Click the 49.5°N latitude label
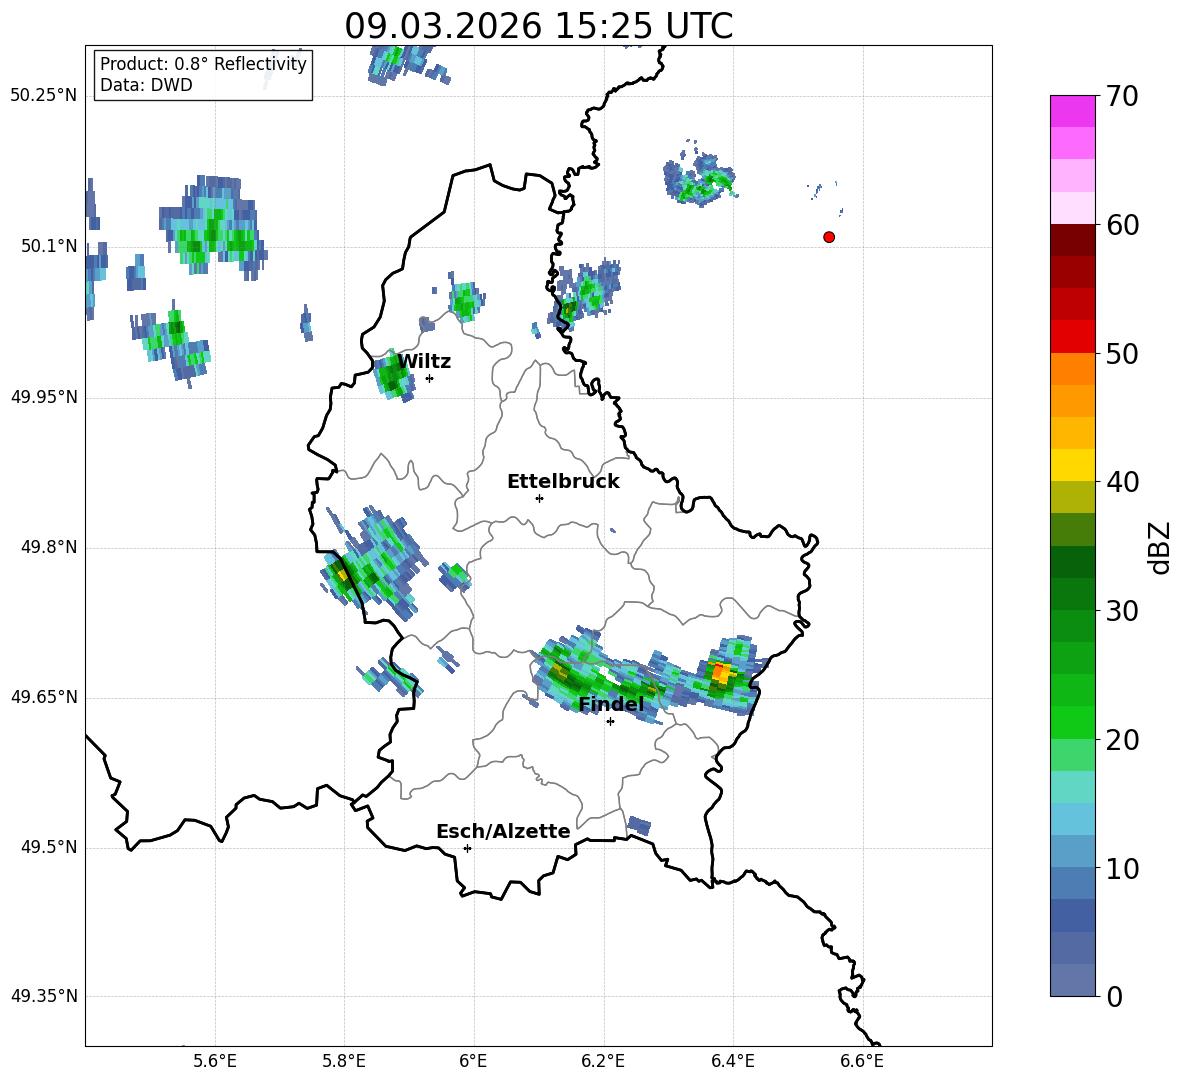The image size is (1184, 1081). pos(49,847)
